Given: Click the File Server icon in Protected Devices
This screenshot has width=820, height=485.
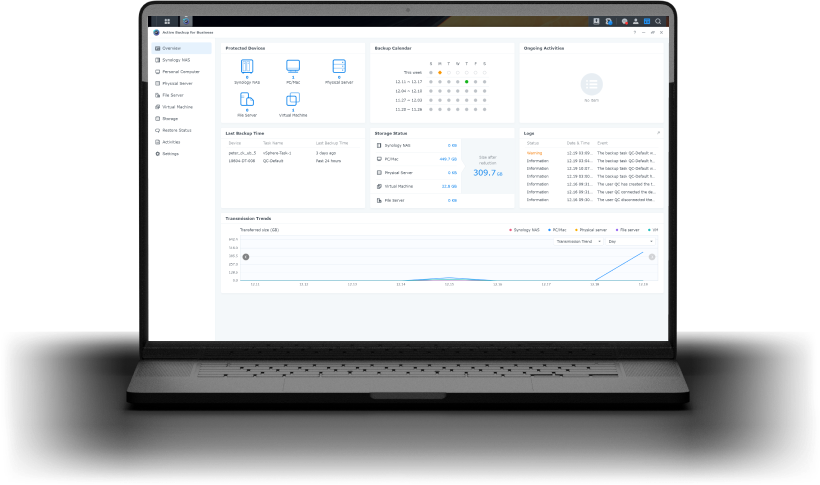Looking at the screenshot, I should click(x=247, y=99).
